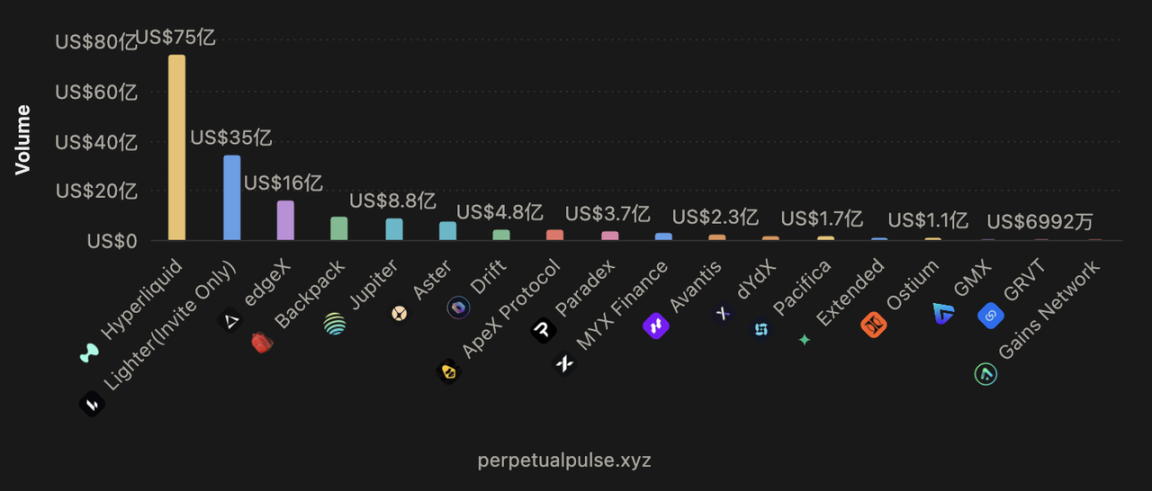Image resolution: width=1152 pixels, height=491 pixels.
Task: Click the Hyperliquid logo icon
Action: pyautogui.click(x=89, y=352)
